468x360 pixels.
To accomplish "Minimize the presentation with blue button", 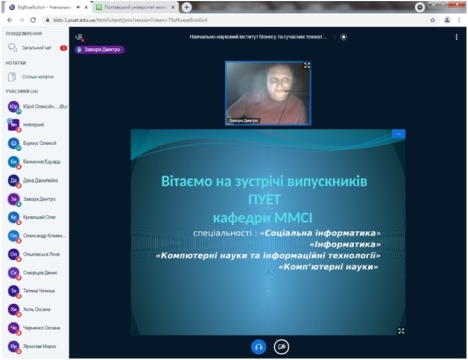I will [x=399, y=134].
